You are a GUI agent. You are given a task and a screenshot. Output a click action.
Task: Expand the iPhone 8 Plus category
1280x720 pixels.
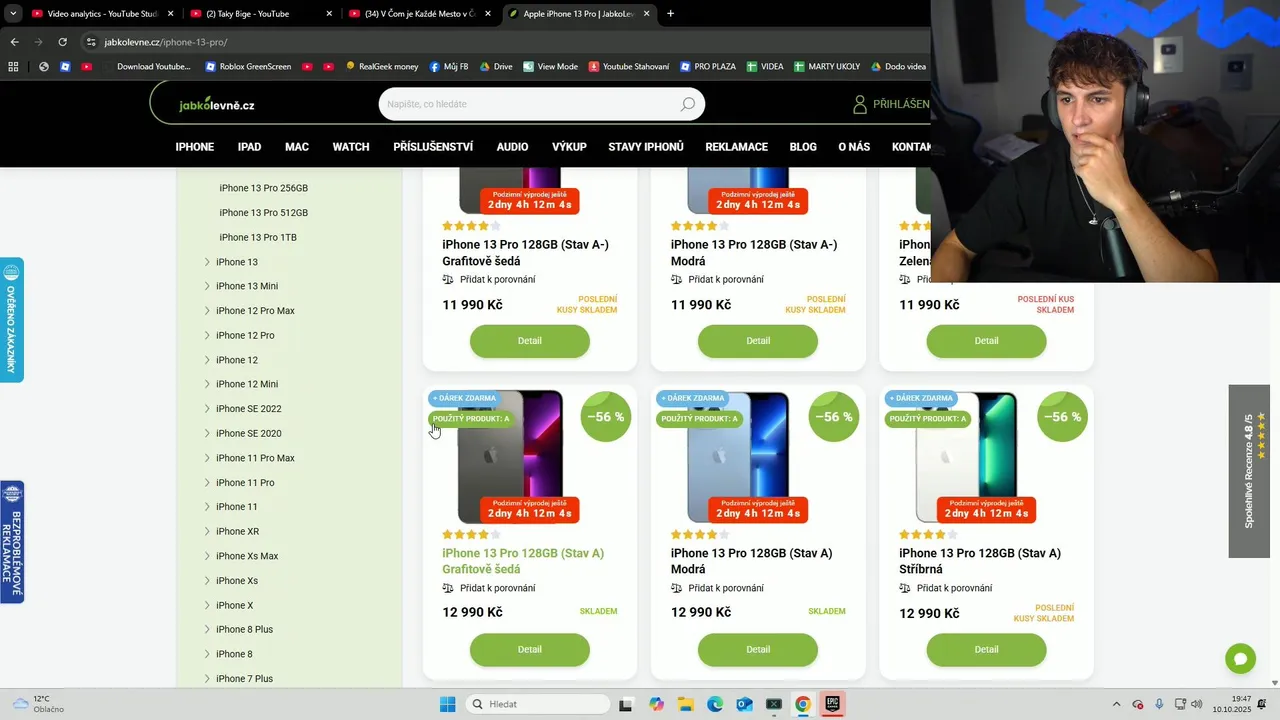point(207,629)
